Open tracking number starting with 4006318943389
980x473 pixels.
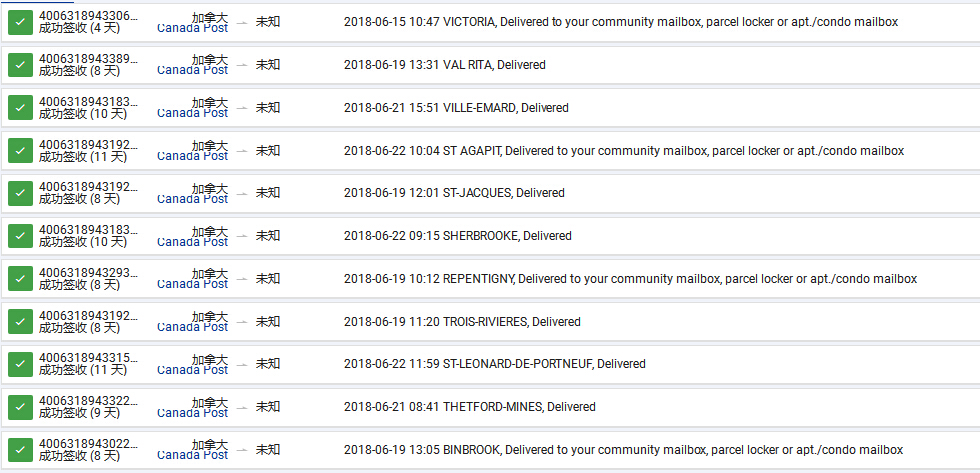[x=88, y=60]
